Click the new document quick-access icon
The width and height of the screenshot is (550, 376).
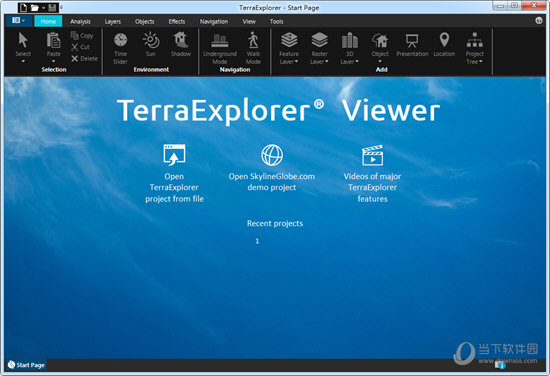24,7
